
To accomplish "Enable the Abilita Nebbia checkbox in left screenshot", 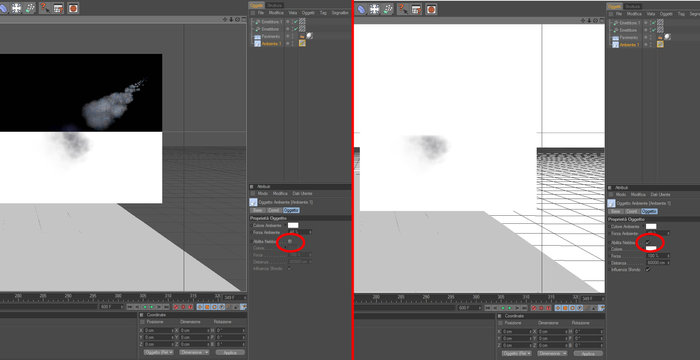I will 289,241.
